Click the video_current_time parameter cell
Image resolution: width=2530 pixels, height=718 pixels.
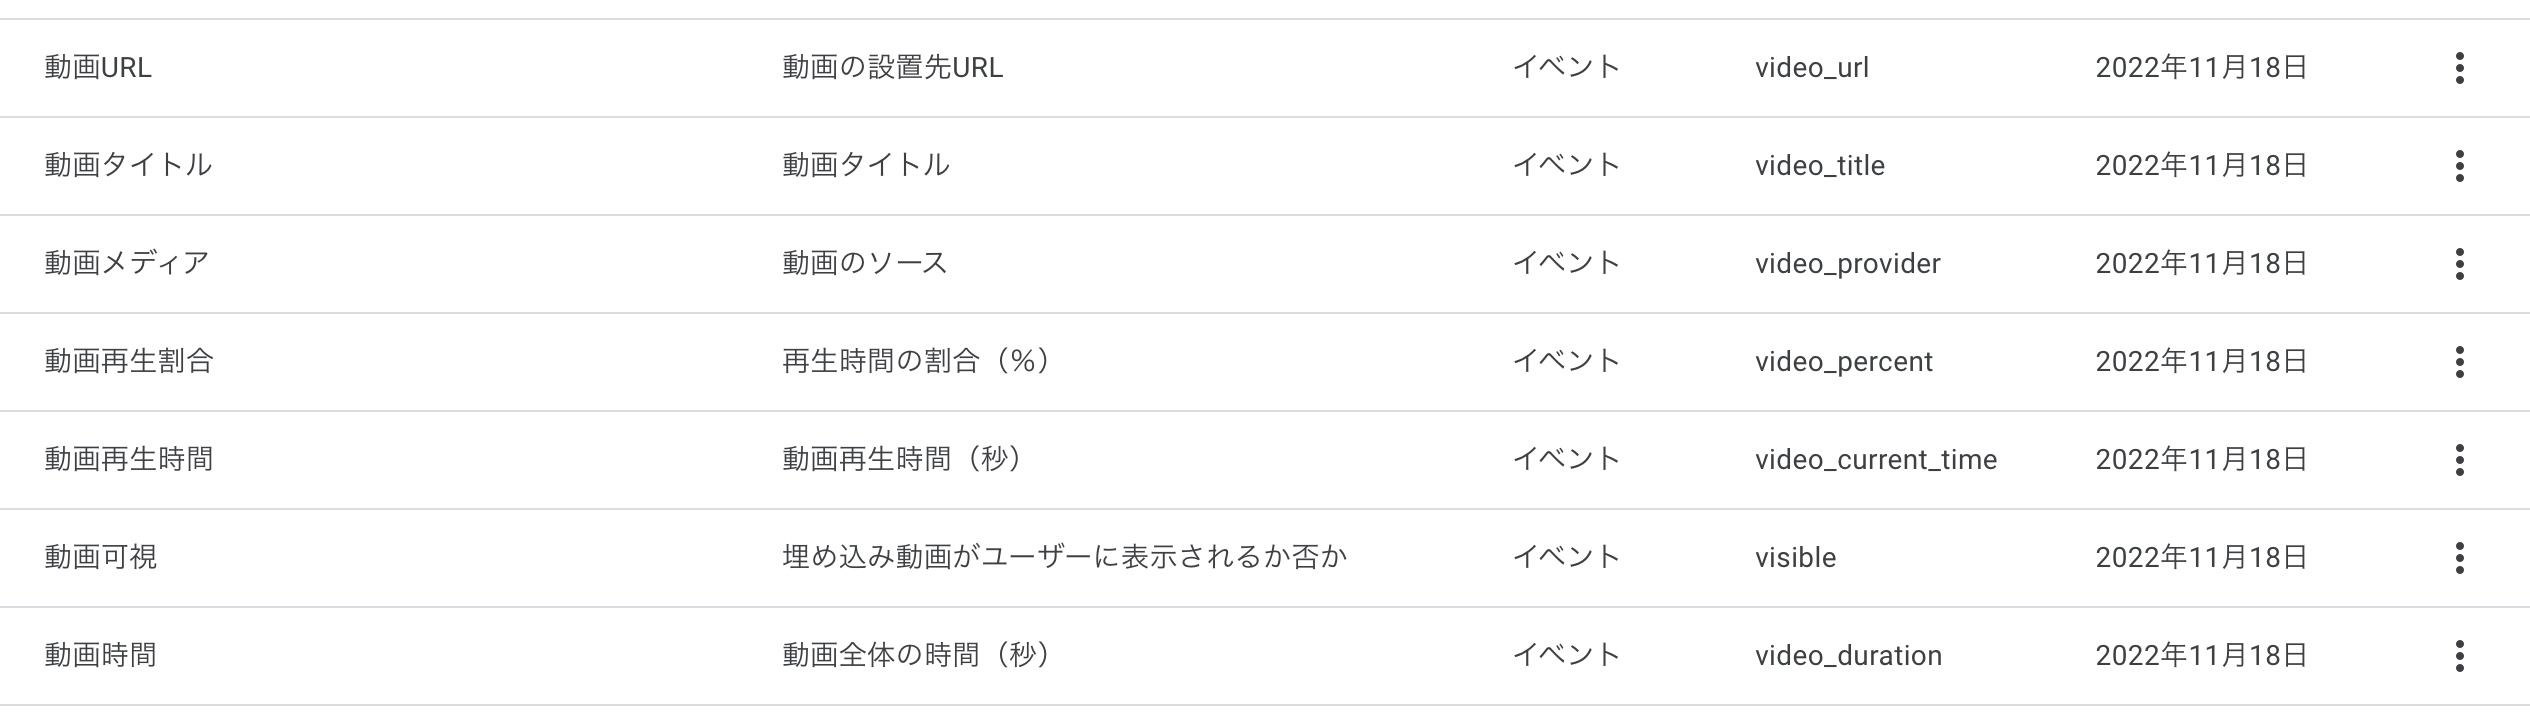pyautogui.click(x=1876, y=460)
